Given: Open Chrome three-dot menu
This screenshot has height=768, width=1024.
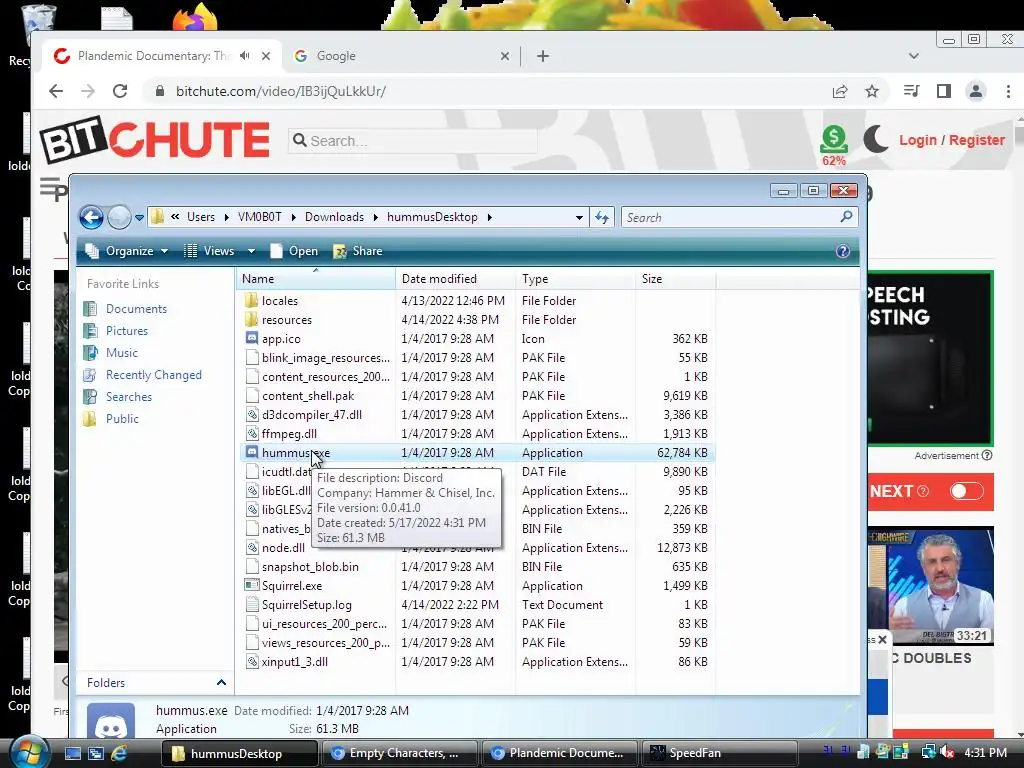Looking at the screenshot, I should tap(1008, 91).
